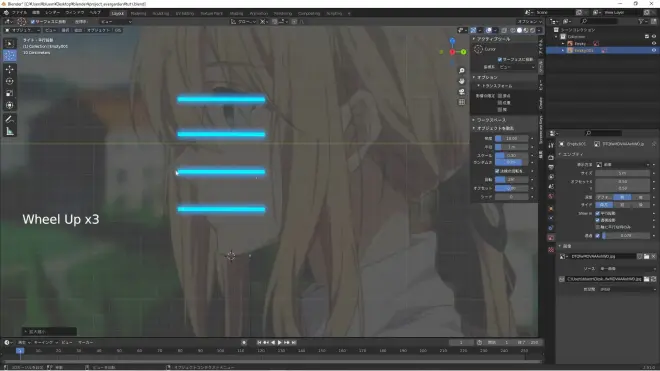
Task: Click the open image folder icon
Action: click(647, 256)
